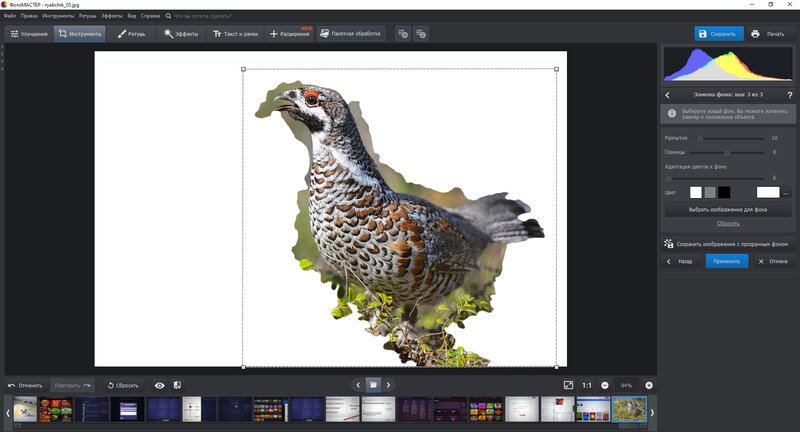Click the first presets list icon in the toolbar
800x432 pixels.
pyautogui.click(x=403, y=34)
